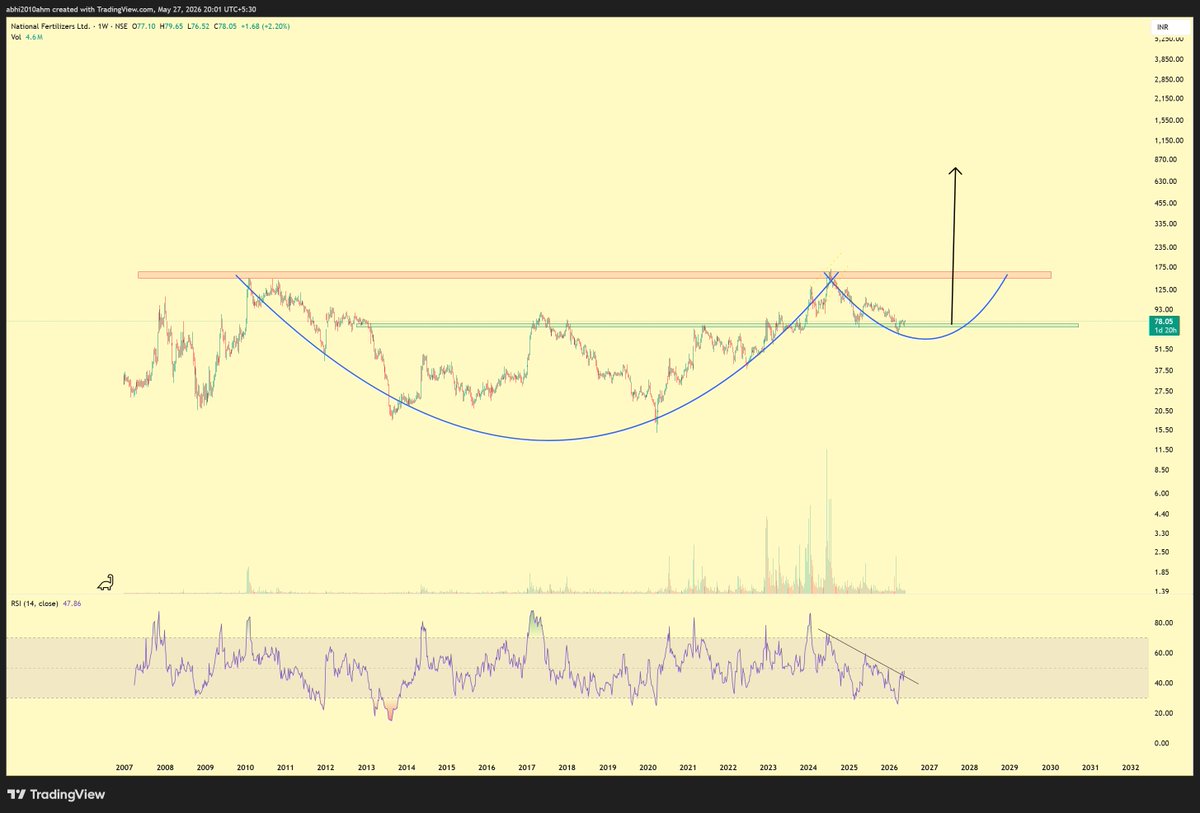Click the RSI 80.00 scale label
Image resolution: width=1200 pixels, height=813 pixels.
pos(1164,623)
